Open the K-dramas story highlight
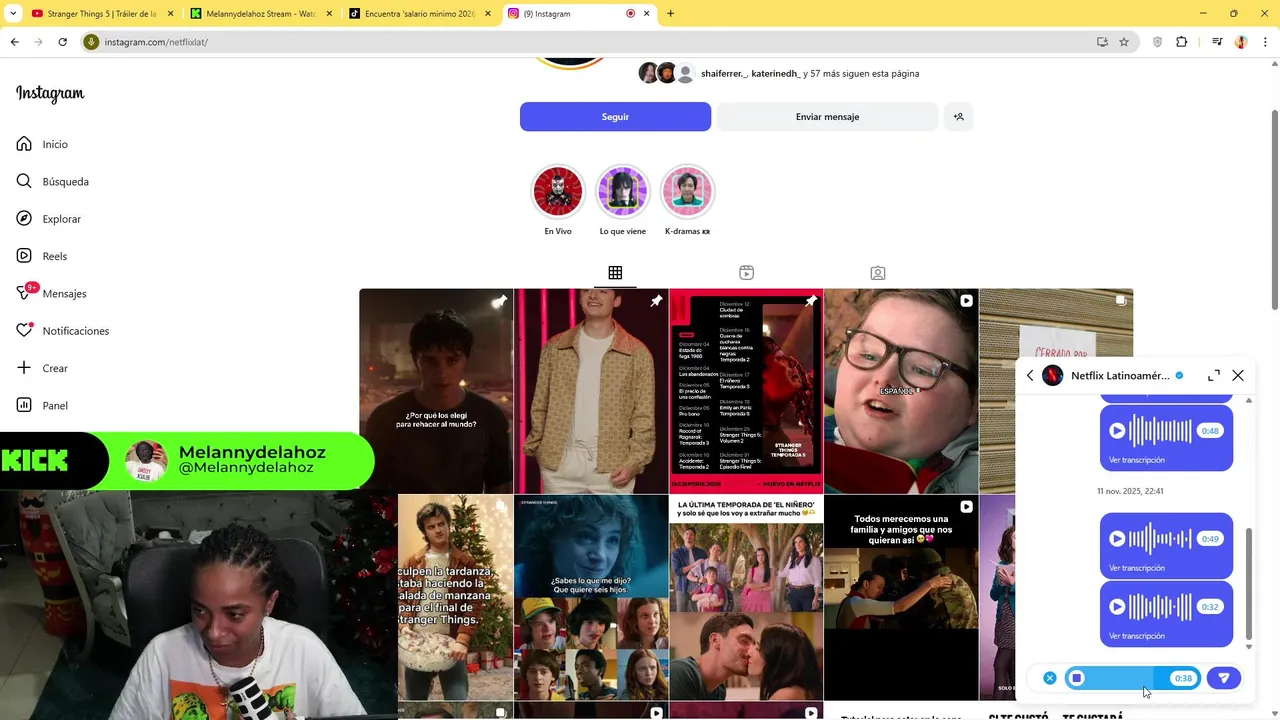The height and width of the screenshot is (720, 1280). (687, 191)
